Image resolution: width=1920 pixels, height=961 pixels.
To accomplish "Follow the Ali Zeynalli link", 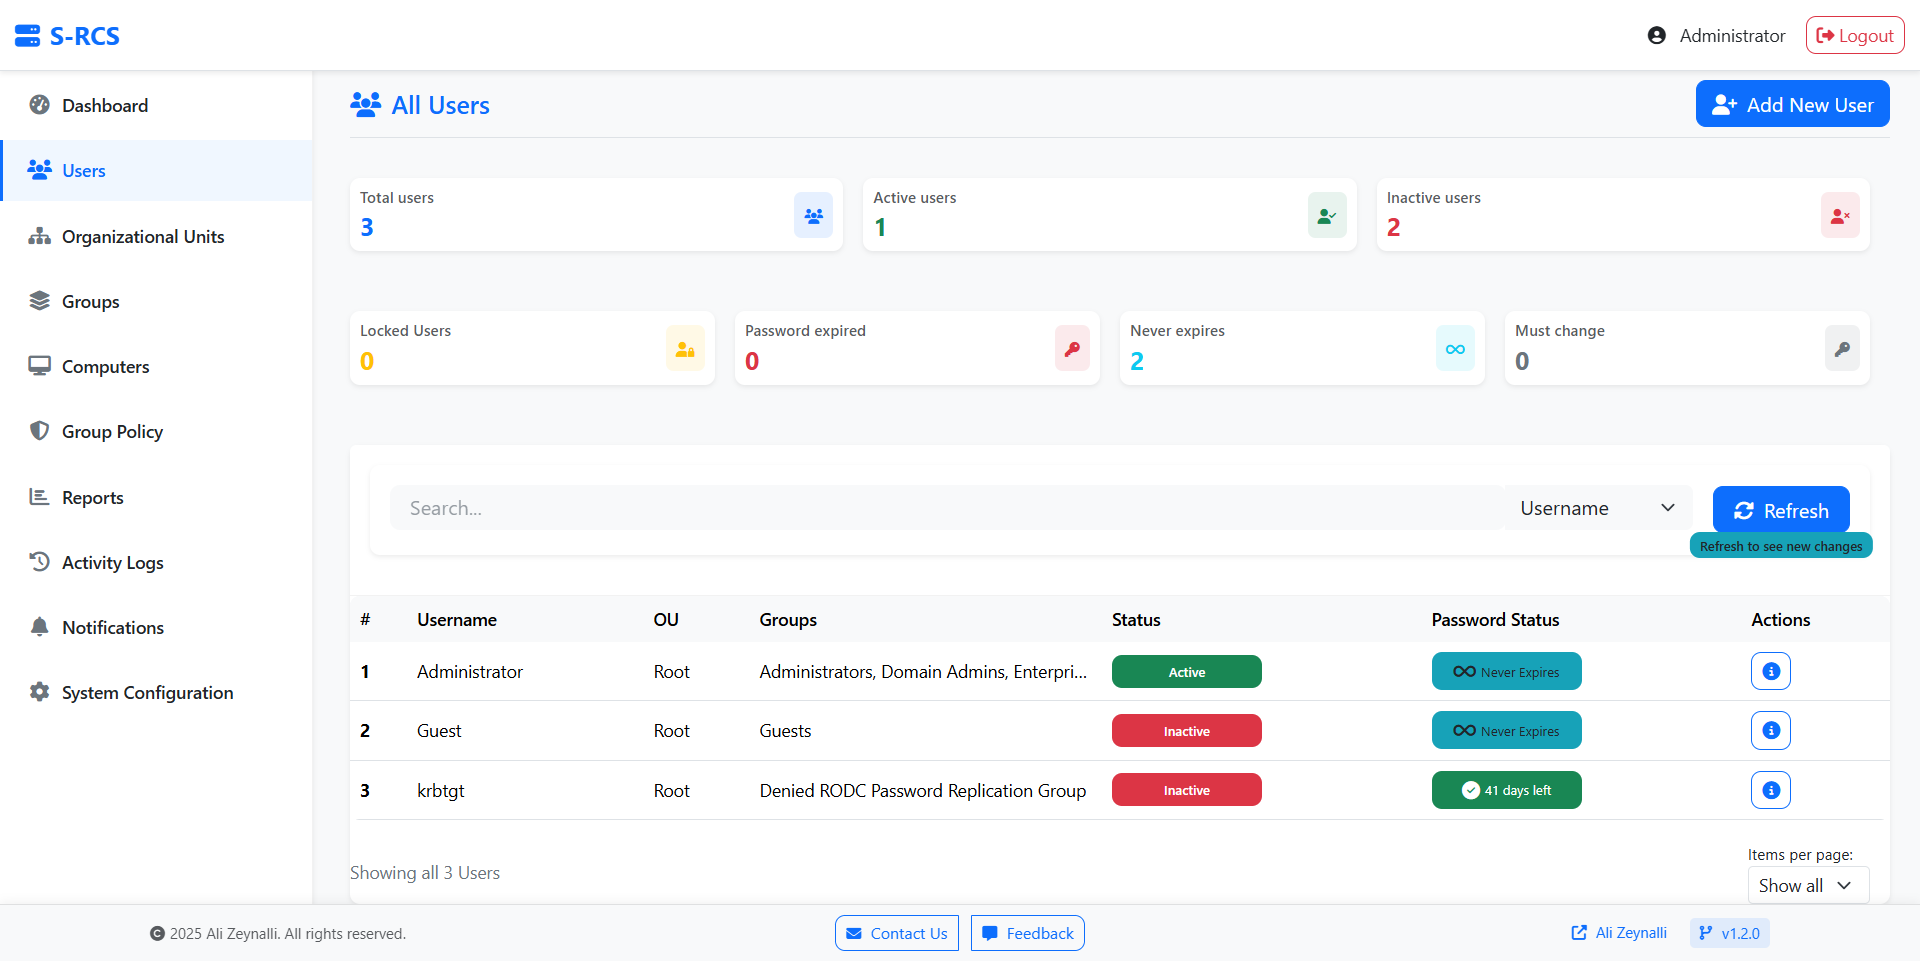I will (1619, 933).
